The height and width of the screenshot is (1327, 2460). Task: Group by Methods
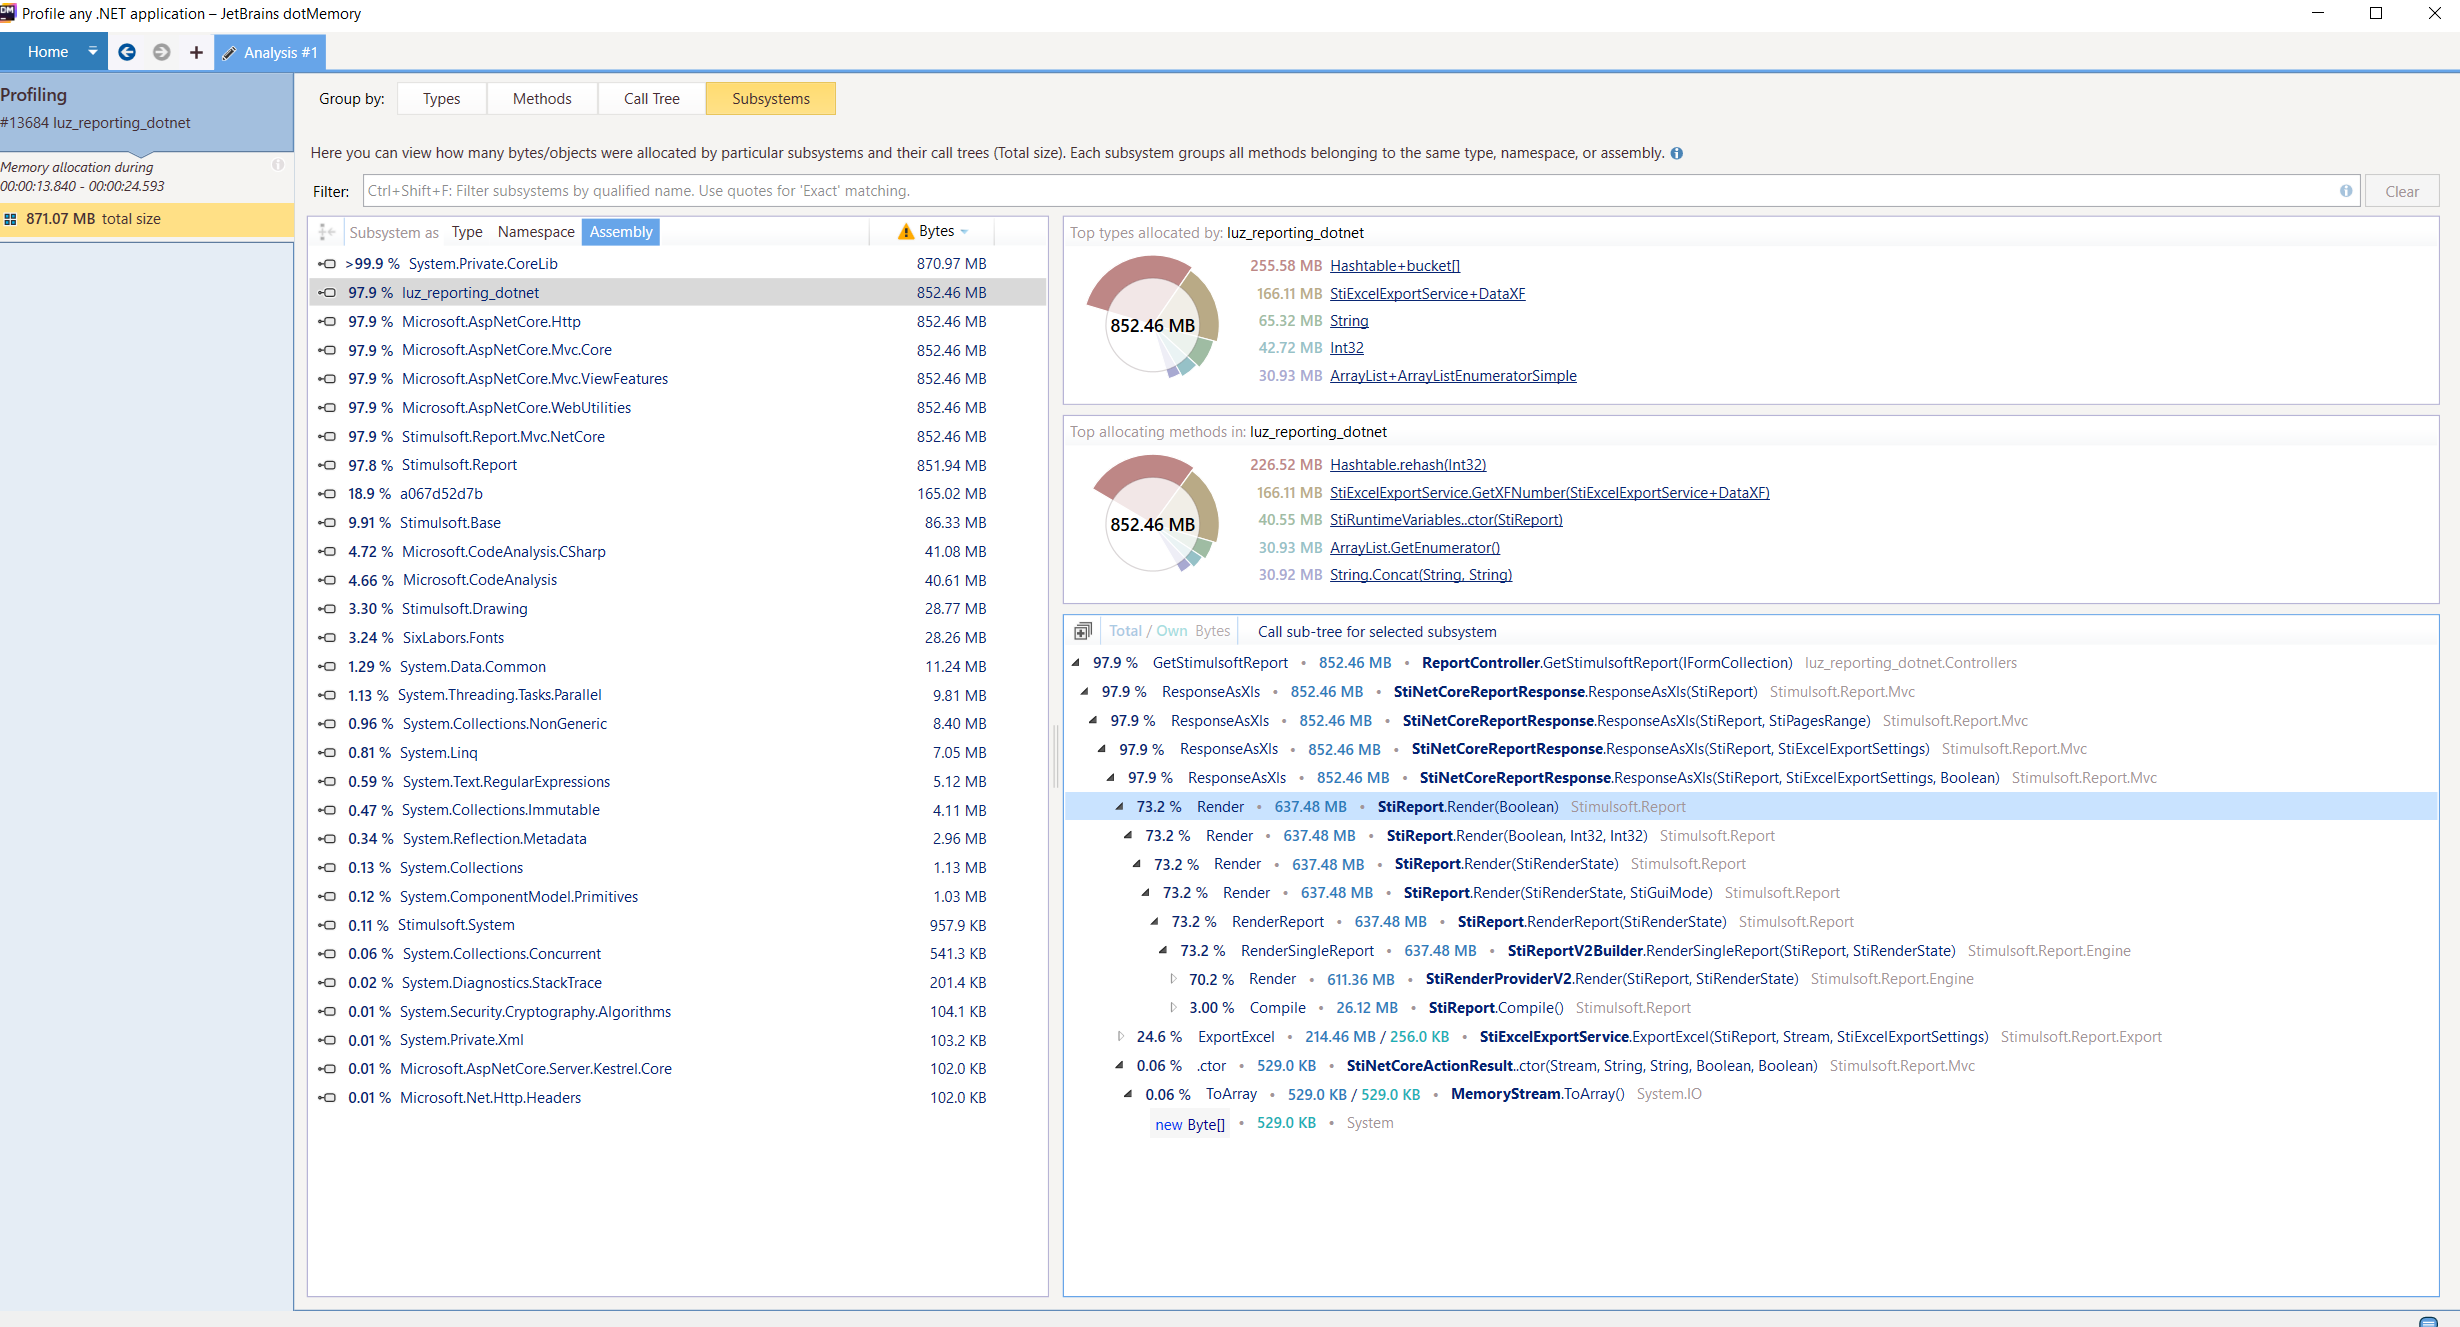[x=542, y=98]
